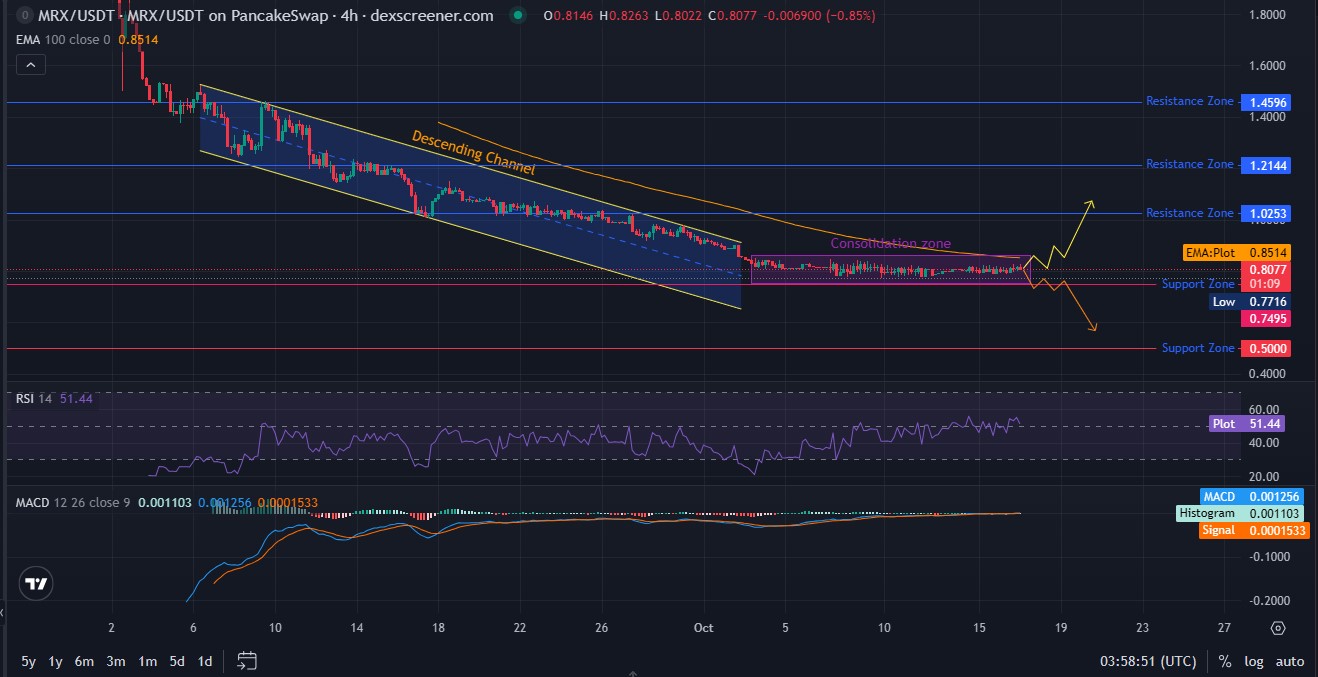The width and height of the screenshot is (1318, 677).
Task: Click the Descending Channel text annotation
Action: click(473, 153)
